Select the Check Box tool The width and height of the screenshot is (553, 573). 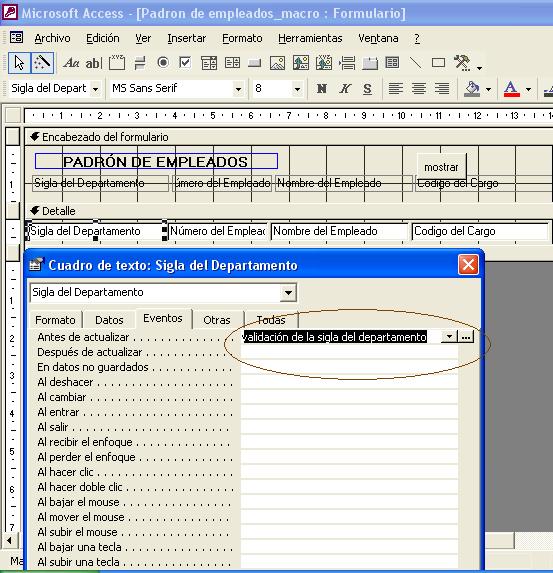(x=185, y=62)
